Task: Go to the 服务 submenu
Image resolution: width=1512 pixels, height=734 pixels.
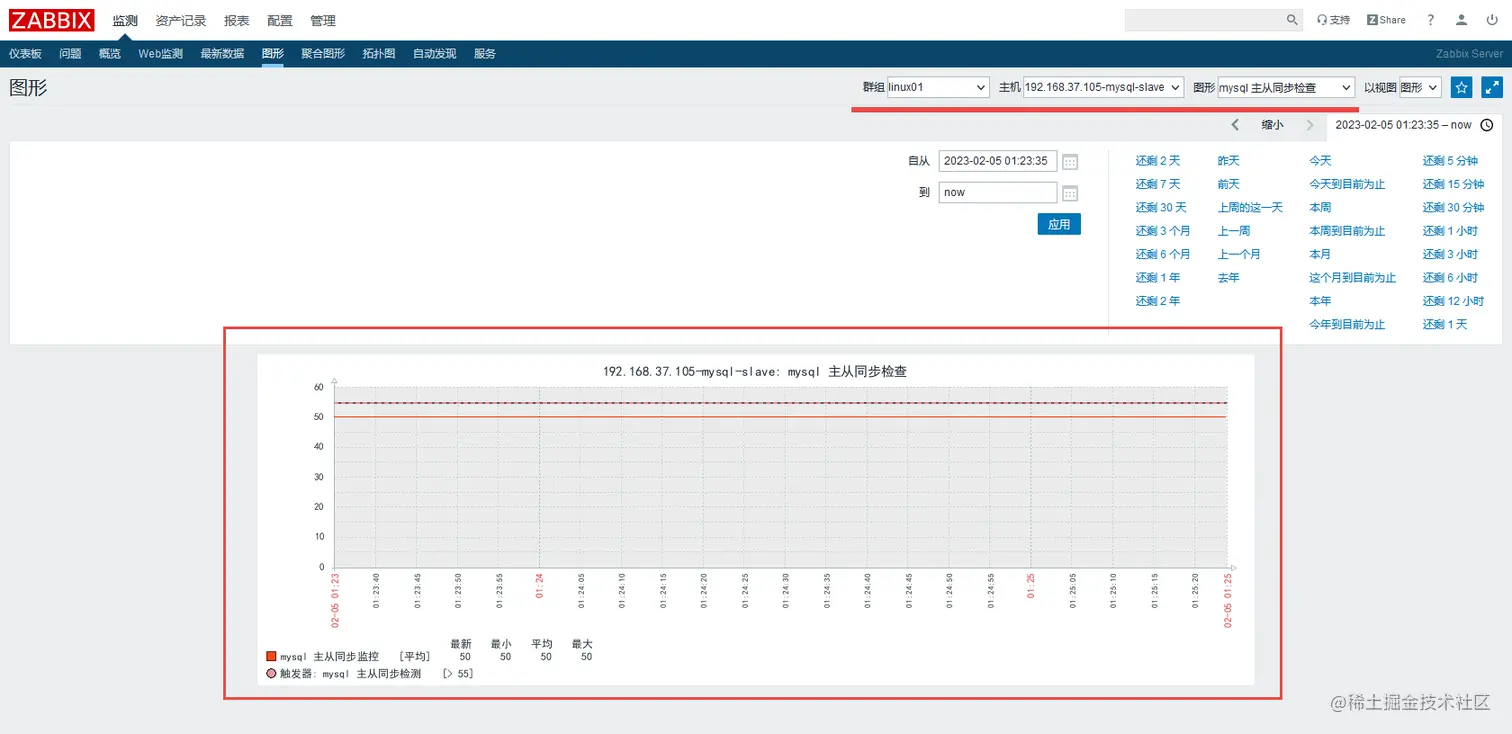Action: point(485,54)
